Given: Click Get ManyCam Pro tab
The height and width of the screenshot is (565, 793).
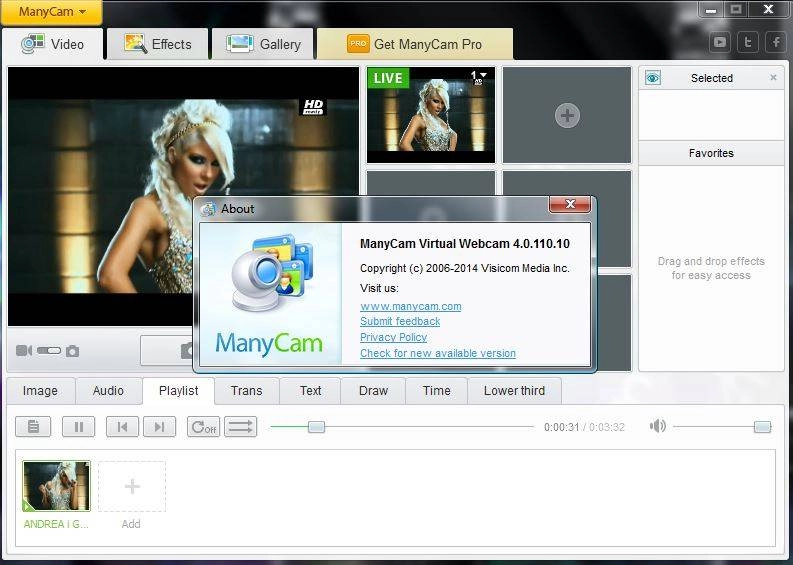Looking at the screenshot, I should pyautogui.click(x=415, y=45).
